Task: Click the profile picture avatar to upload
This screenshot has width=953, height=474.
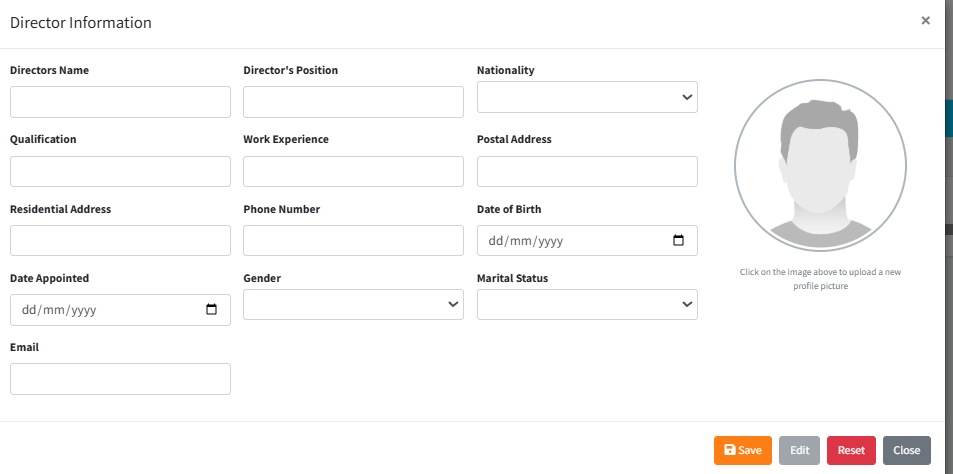Action: tap(820, 170)
